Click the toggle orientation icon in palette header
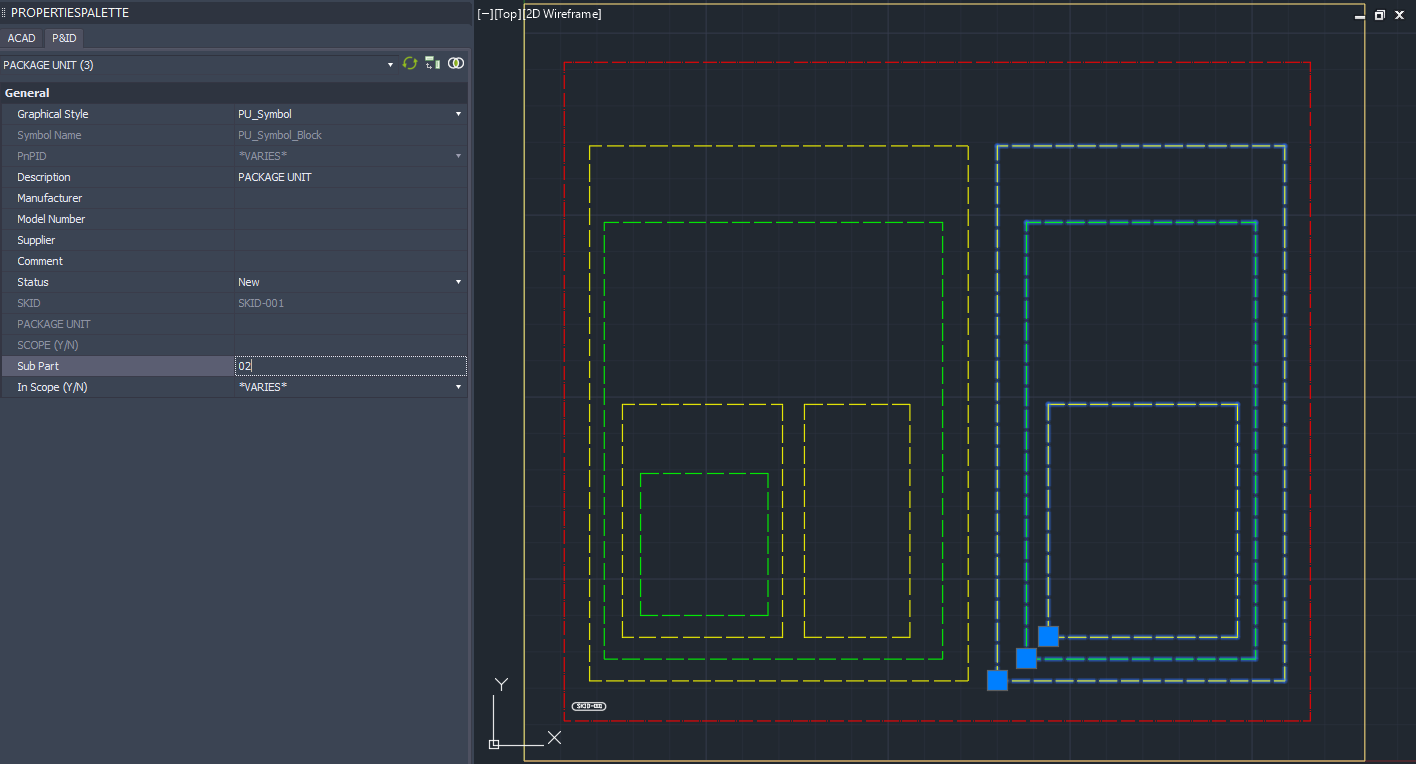This screenshot has width=1416, height=764. point(433,63)
